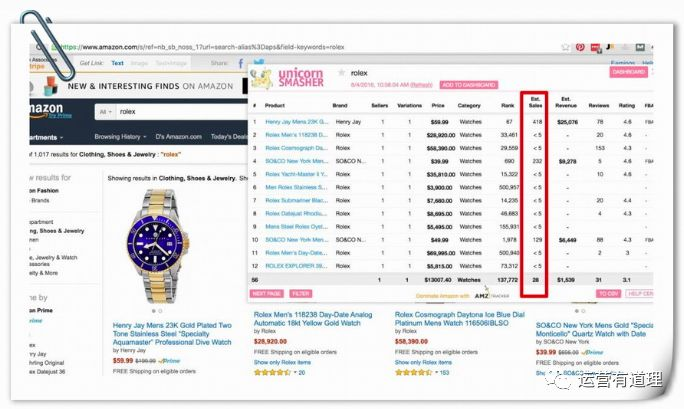Click the Amazon logo
This screenshot has width=684, height=409.
(46, 109)
